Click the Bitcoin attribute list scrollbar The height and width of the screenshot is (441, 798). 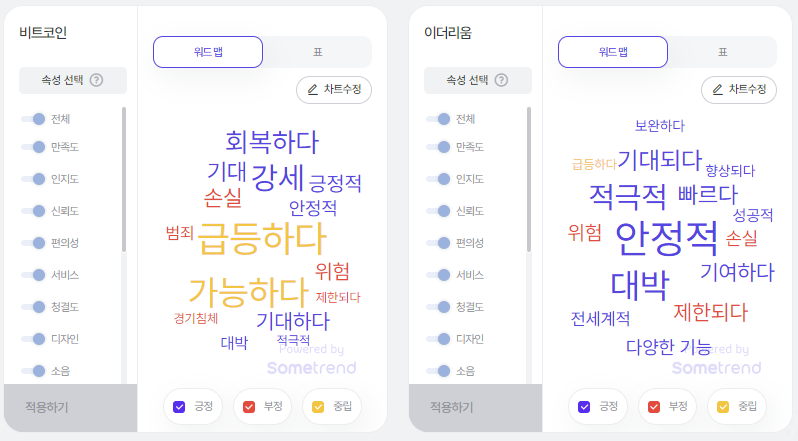(124, 179)
